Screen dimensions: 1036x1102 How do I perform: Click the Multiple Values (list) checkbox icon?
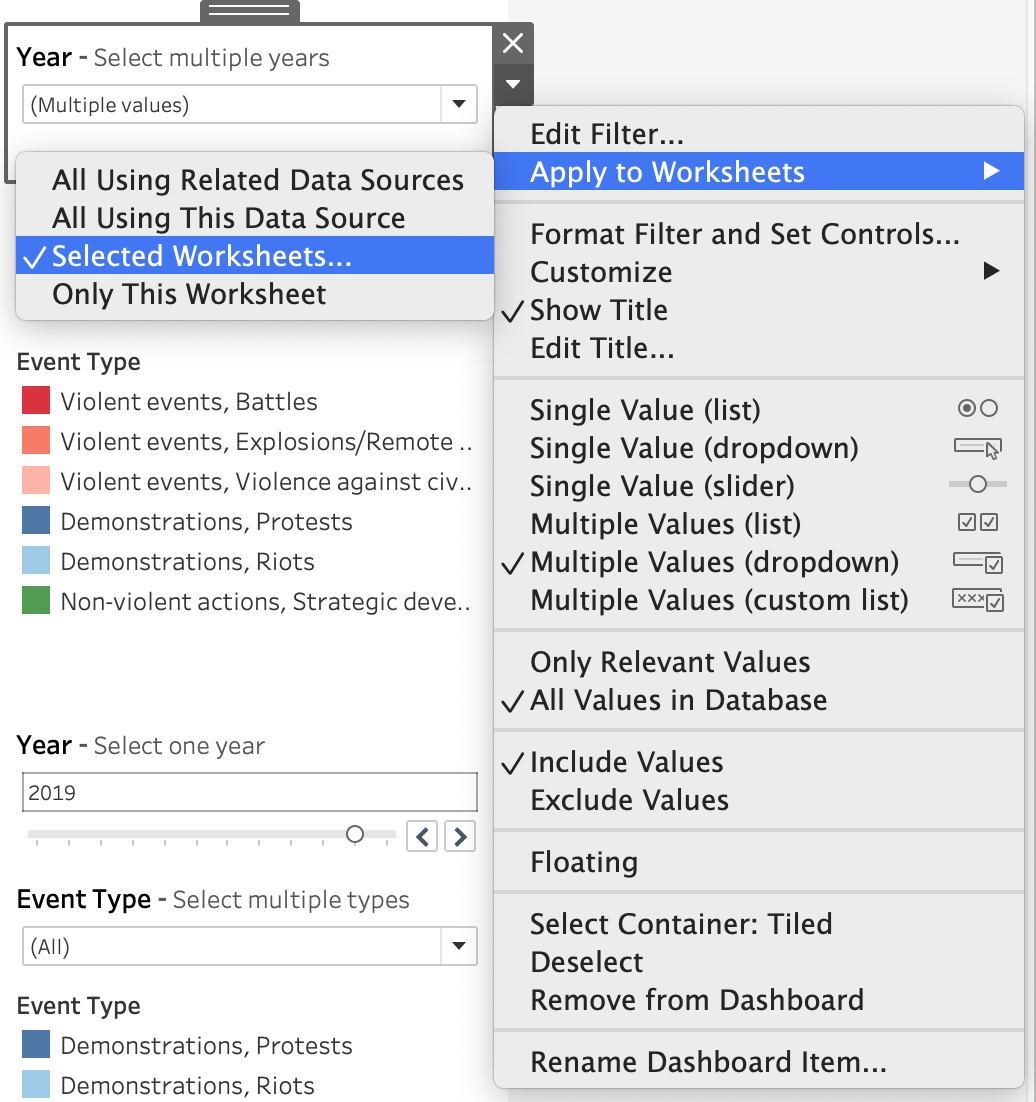click(x=977, y=523)
